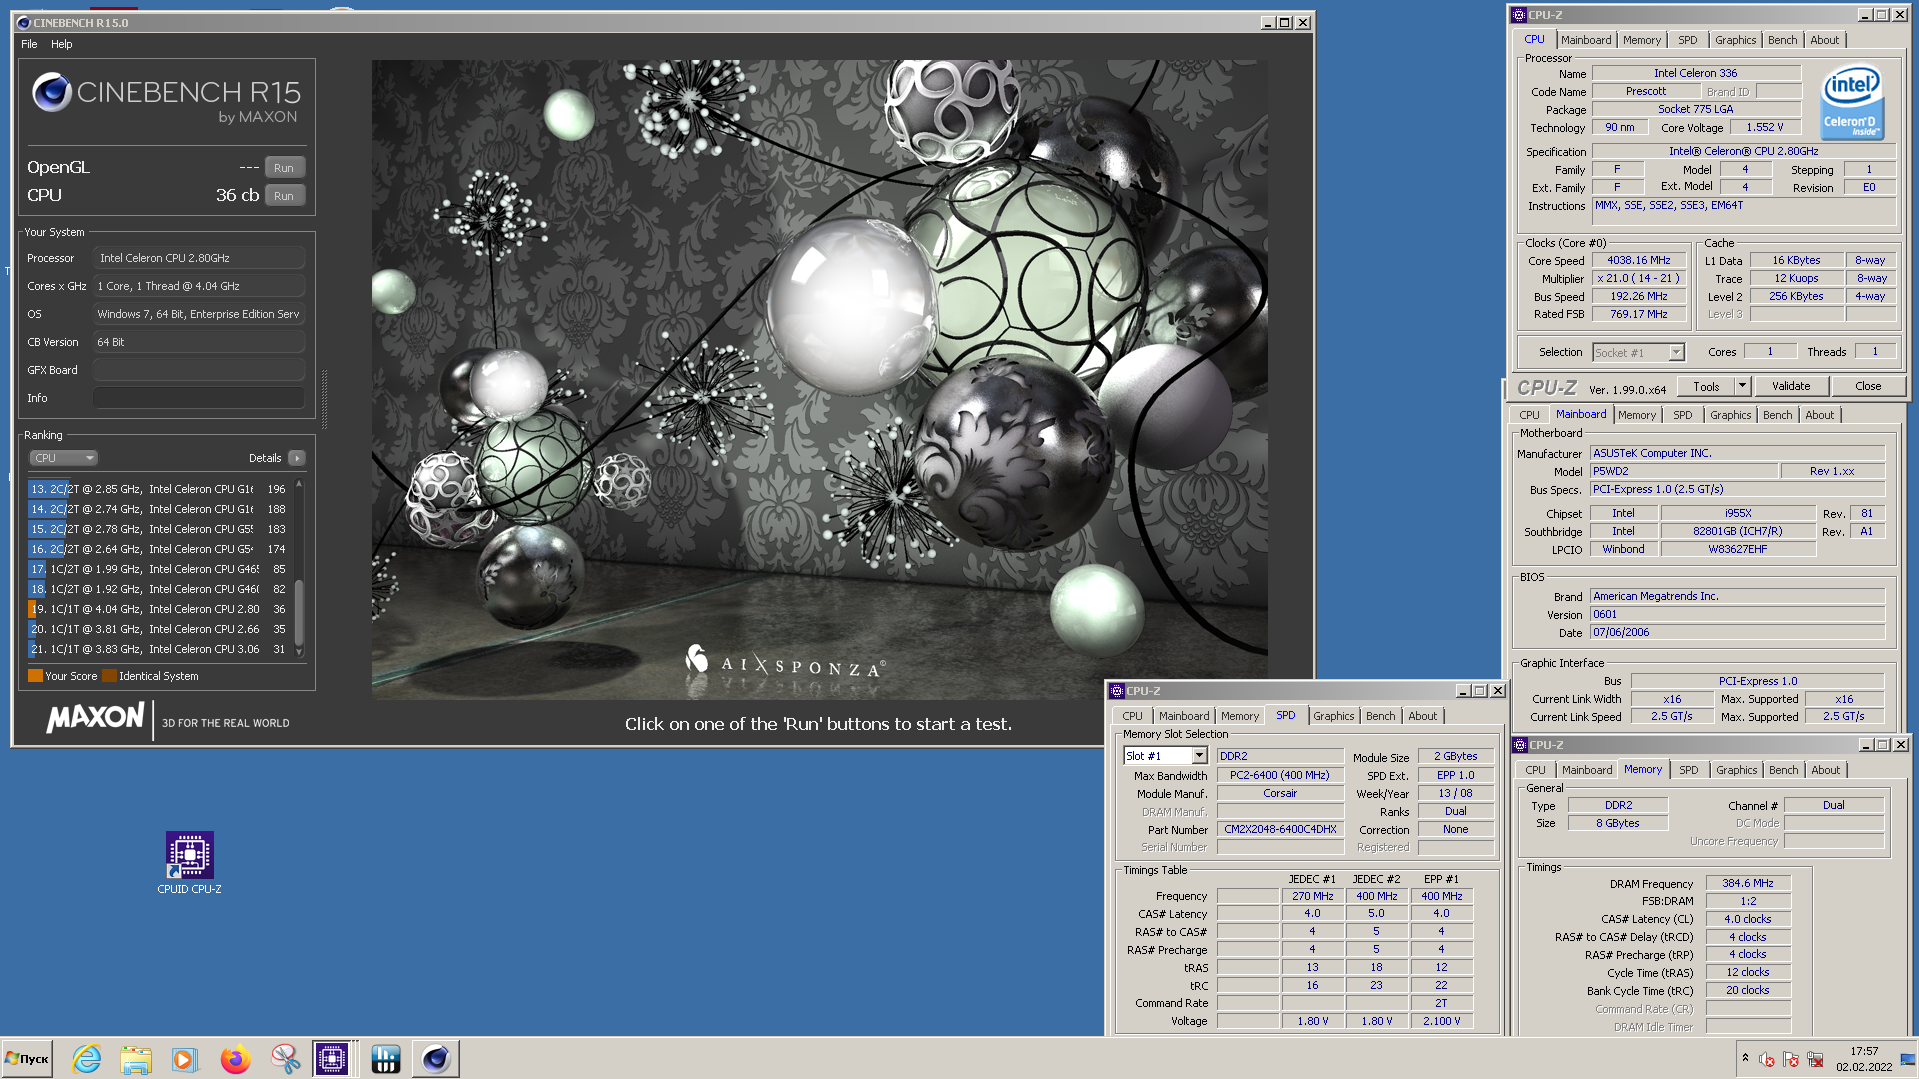Click the Core Voltage 1.552 V value
The image size is (1919, 1079).
[x=1764, y=127]
